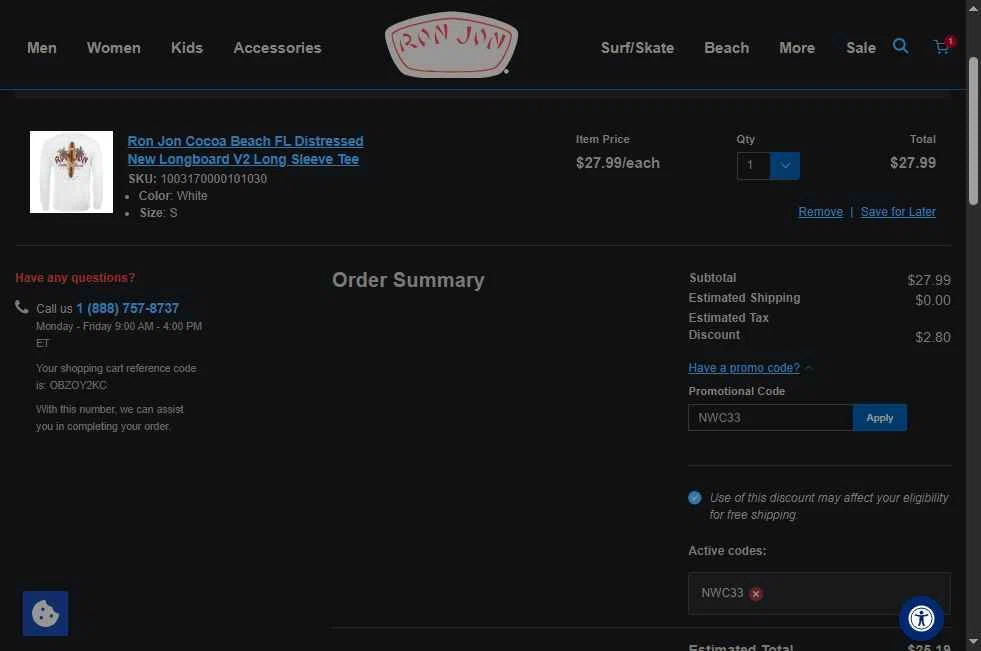Open Ron Jon Cocoa Beach tee product link

coord(245,150)
